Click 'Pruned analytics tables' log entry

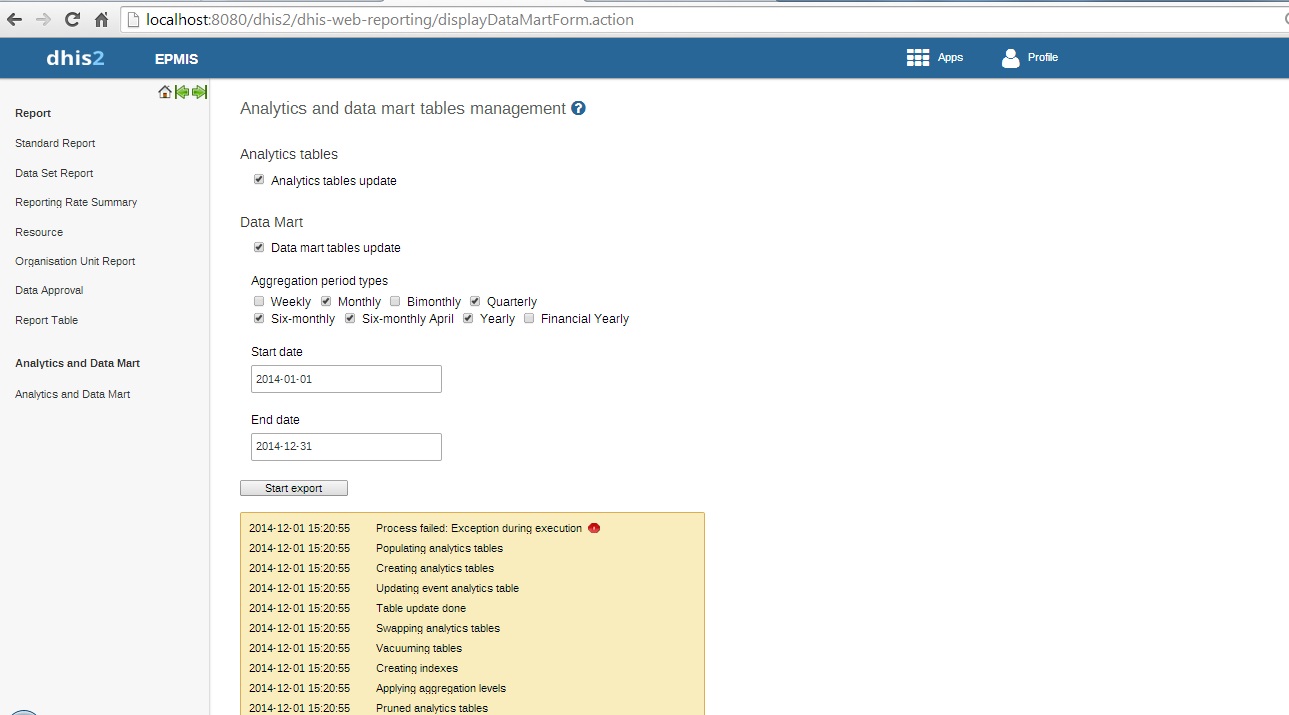(432, 708)
